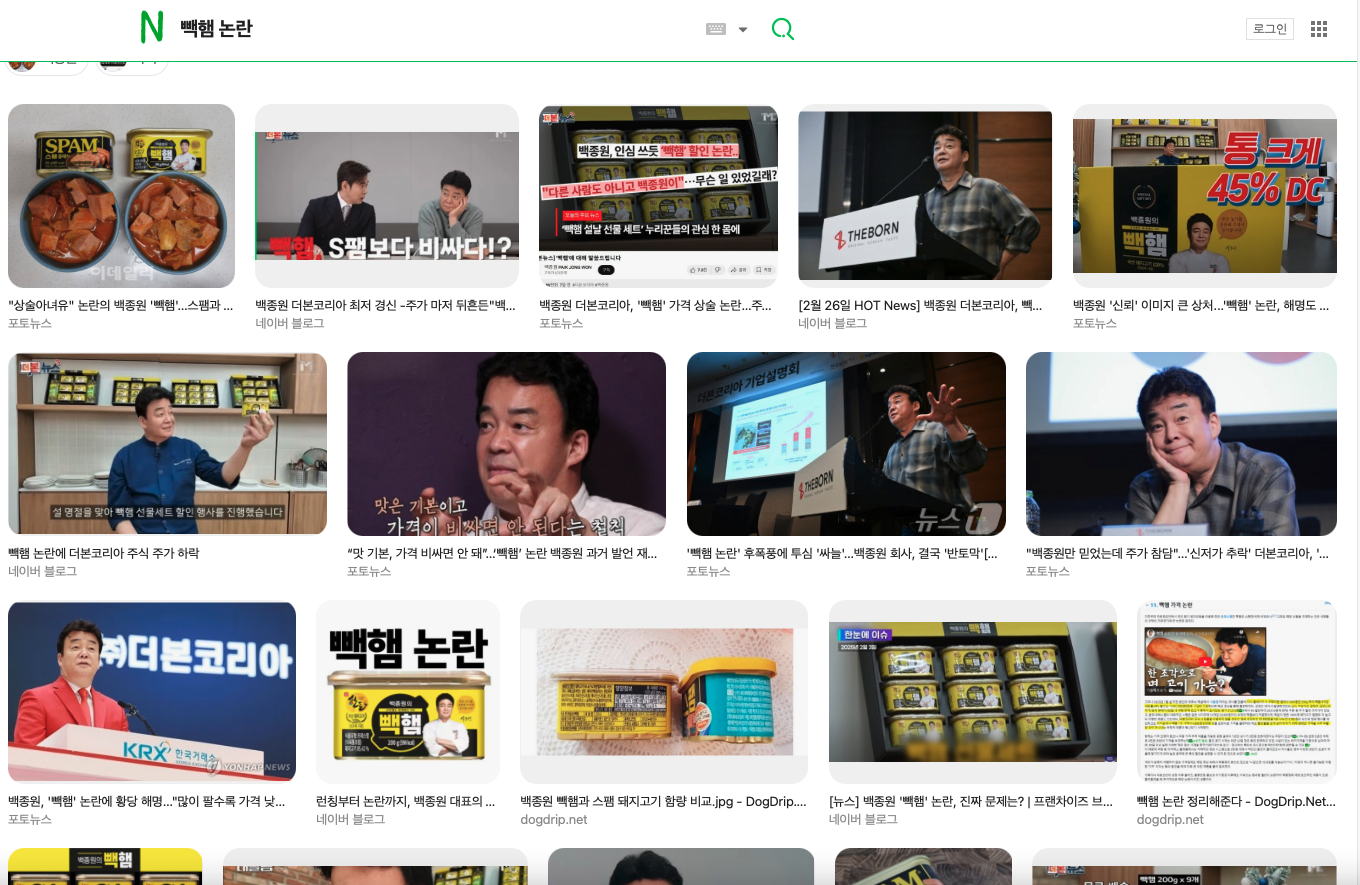Open the apps grid menu icon
Viewport: 1360px width, 885px height.
coord(1318,29)
